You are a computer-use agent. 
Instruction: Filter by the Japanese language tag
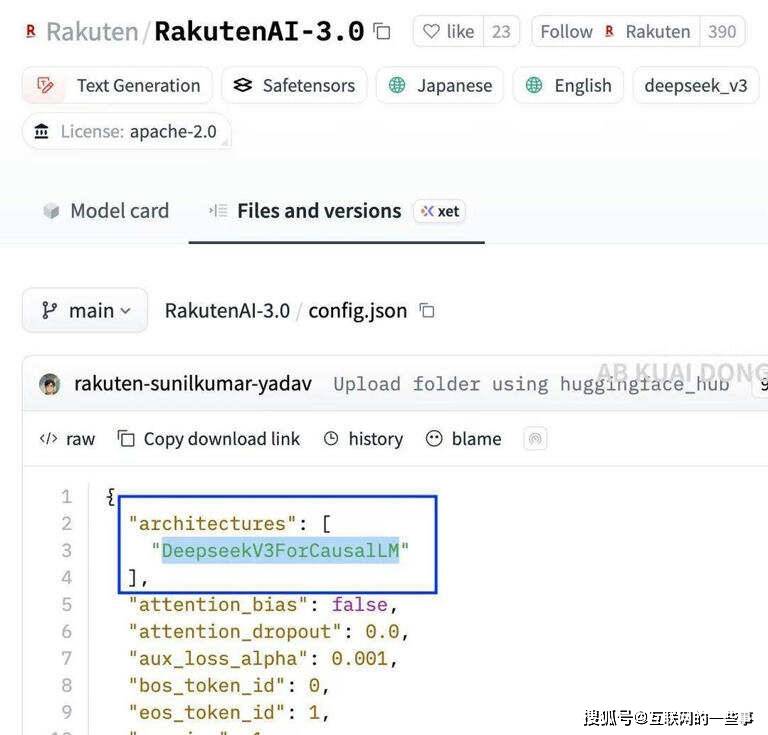tap(439, 86)
